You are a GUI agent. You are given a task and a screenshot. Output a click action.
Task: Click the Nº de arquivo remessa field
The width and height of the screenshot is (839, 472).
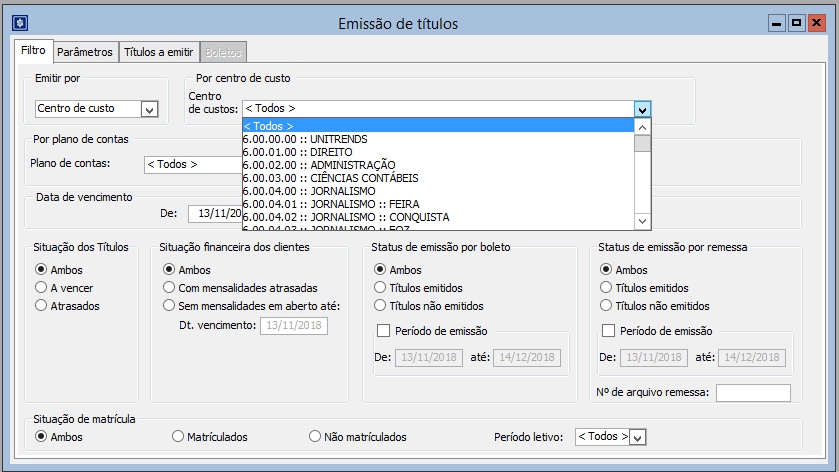click(752, 393)
